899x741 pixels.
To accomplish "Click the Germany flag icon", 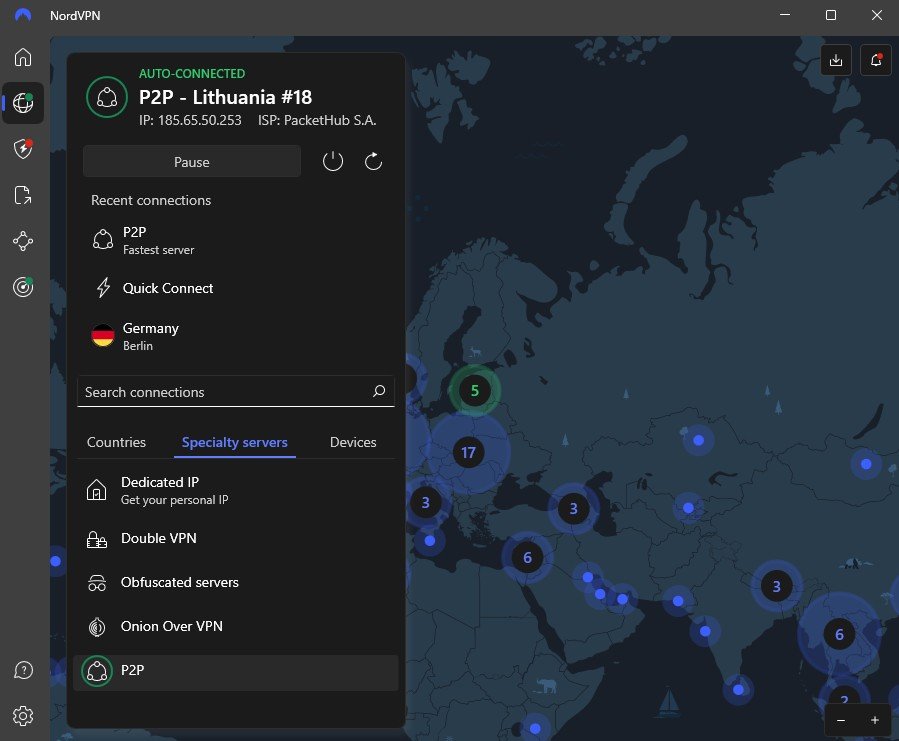I will click(103, 336).
